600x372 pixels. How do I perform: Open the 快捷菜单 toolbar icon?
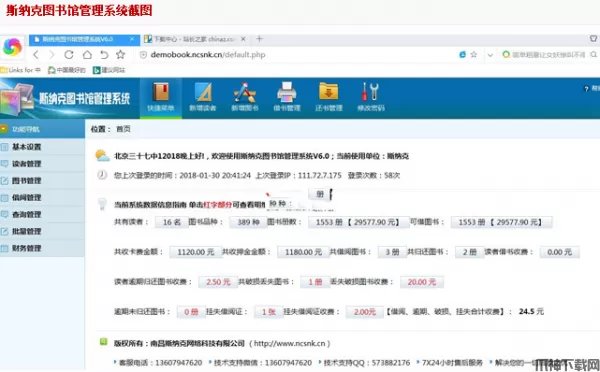[x=161, y=98]
